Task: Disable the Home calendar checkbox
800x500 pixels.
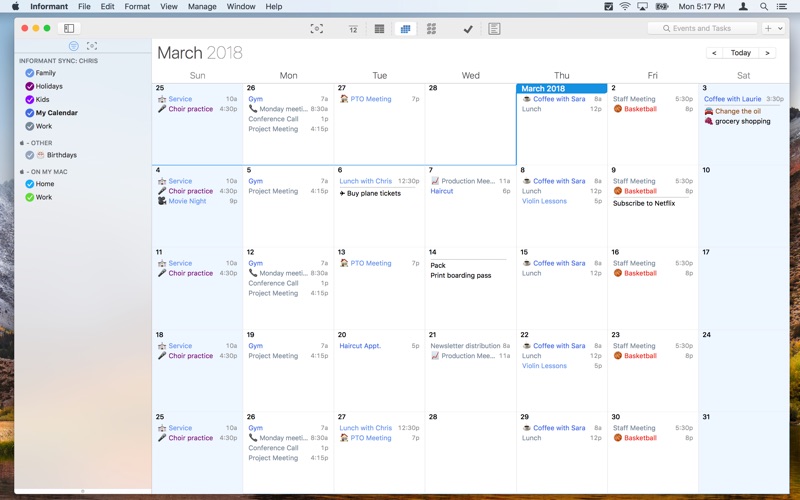Action: 30,184
